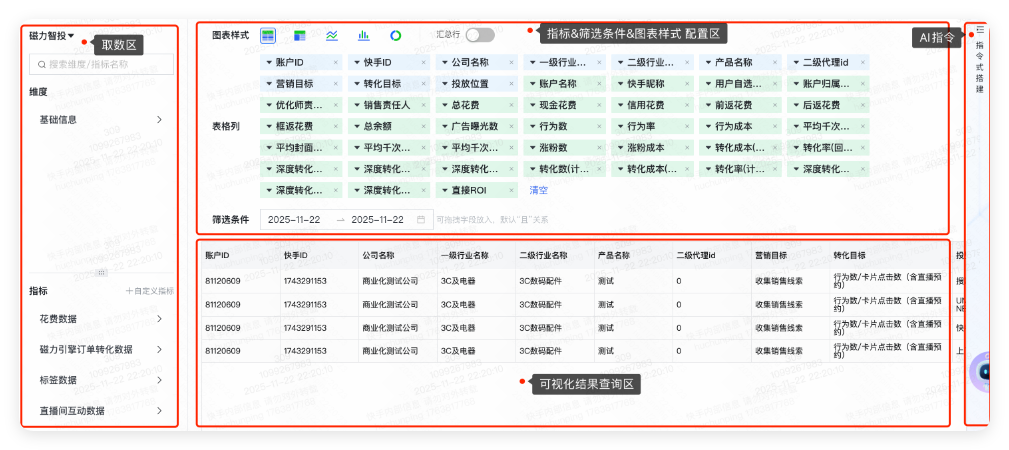
Task: Choose the donut chart style icon
Action: [396, 35]
